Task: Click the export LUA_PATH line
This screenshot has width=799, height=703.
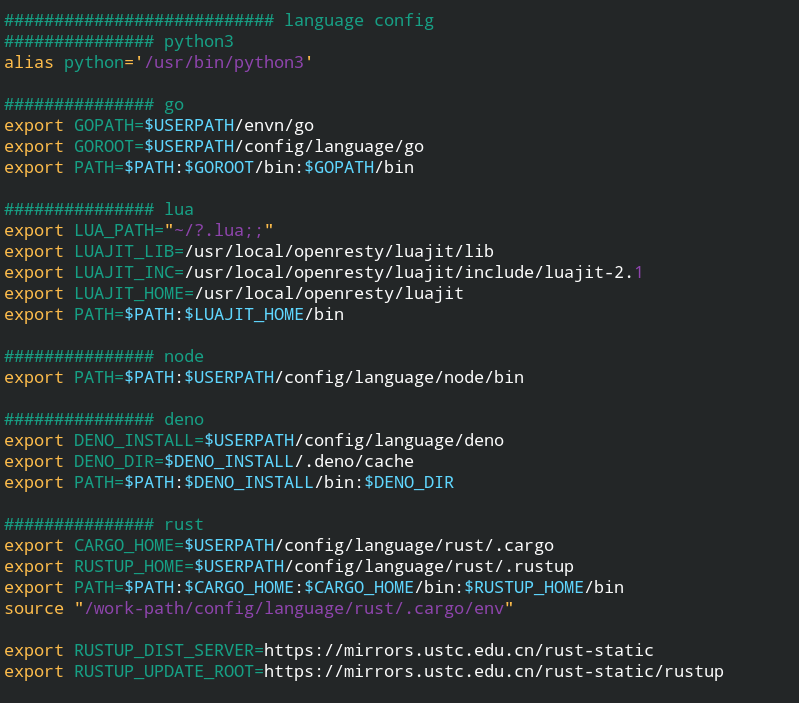Action: pyautogui.click(x=139, y=231)
